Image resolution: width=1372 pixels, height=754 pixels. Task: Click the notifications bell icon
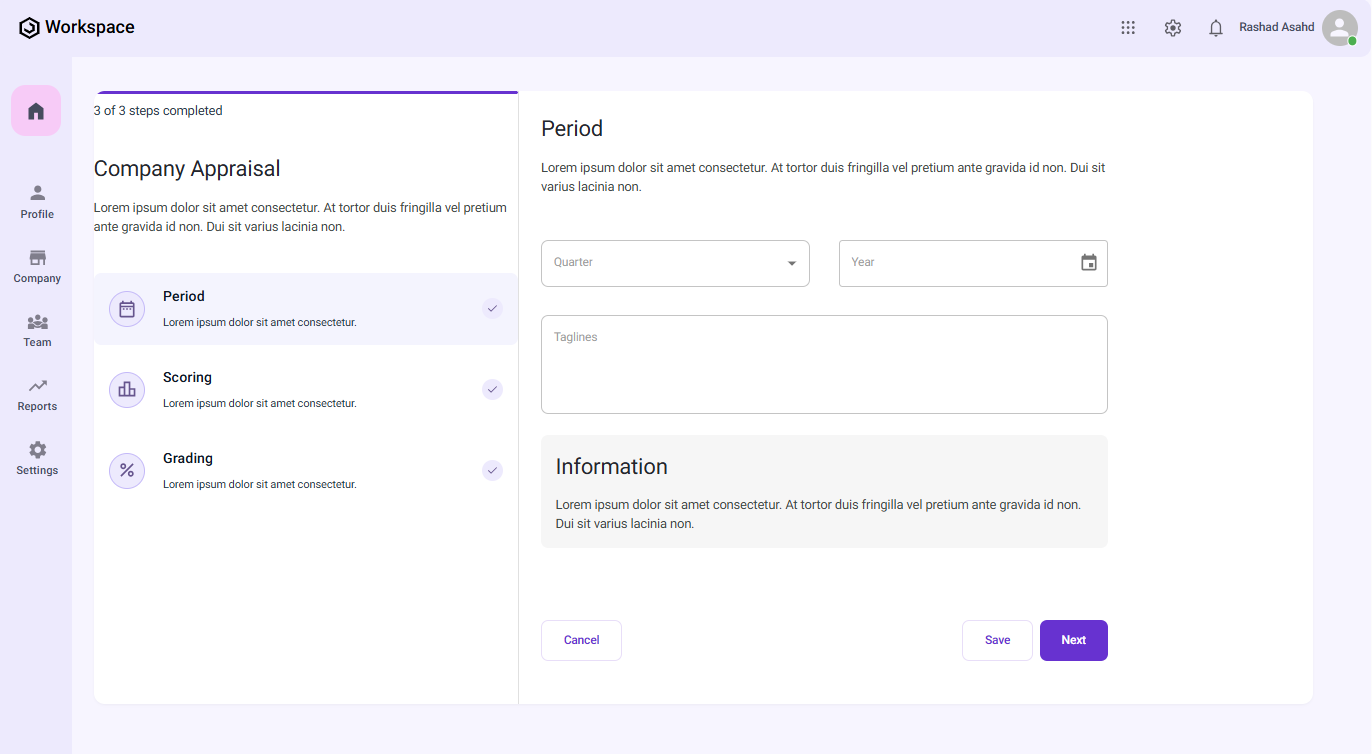click(x=1216, y=28)
